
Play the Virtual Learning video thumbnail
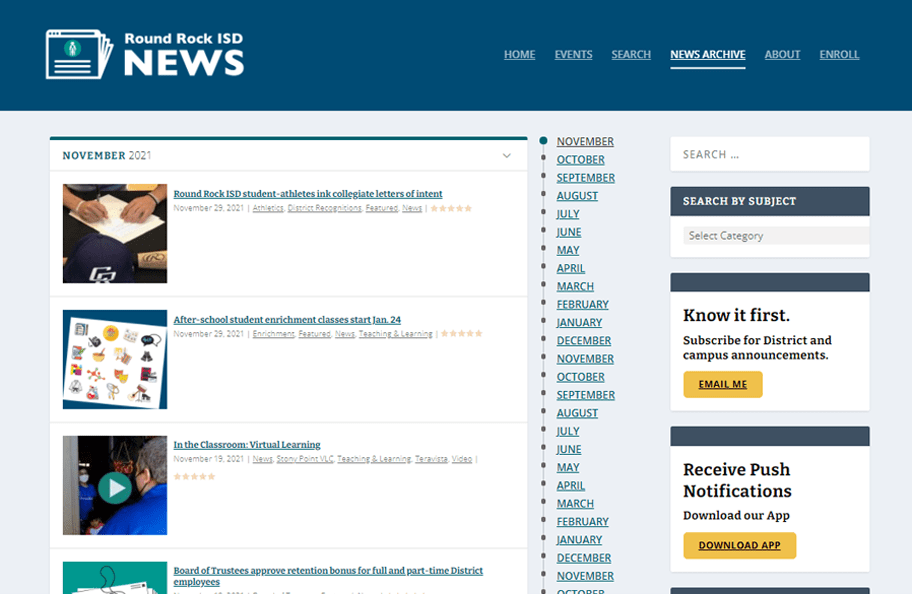click(x=115, y=485)
